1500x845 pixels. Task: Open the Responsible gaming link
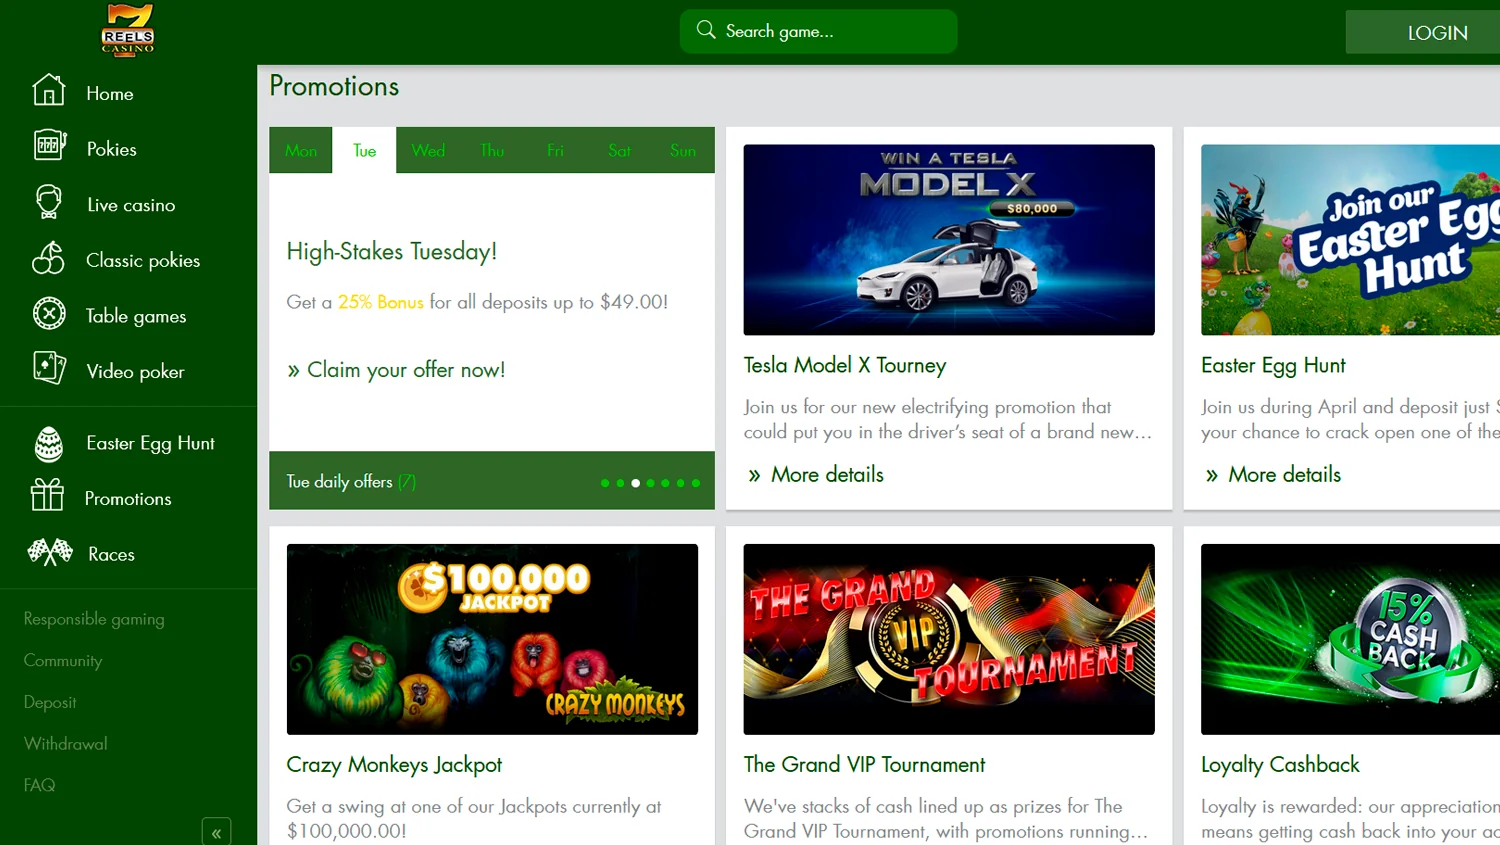[94, 619]
